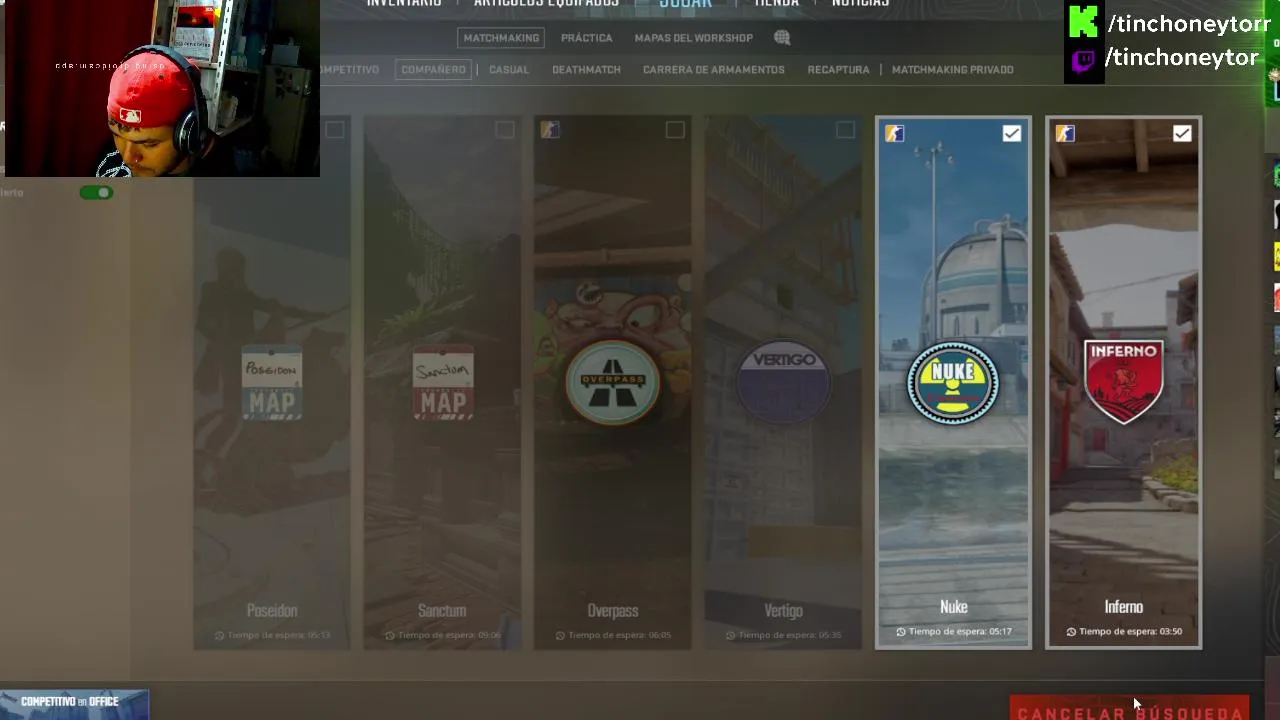Click the Sanctum map badge
This screenshot has height=720, width=1280.
click(442, 383)
